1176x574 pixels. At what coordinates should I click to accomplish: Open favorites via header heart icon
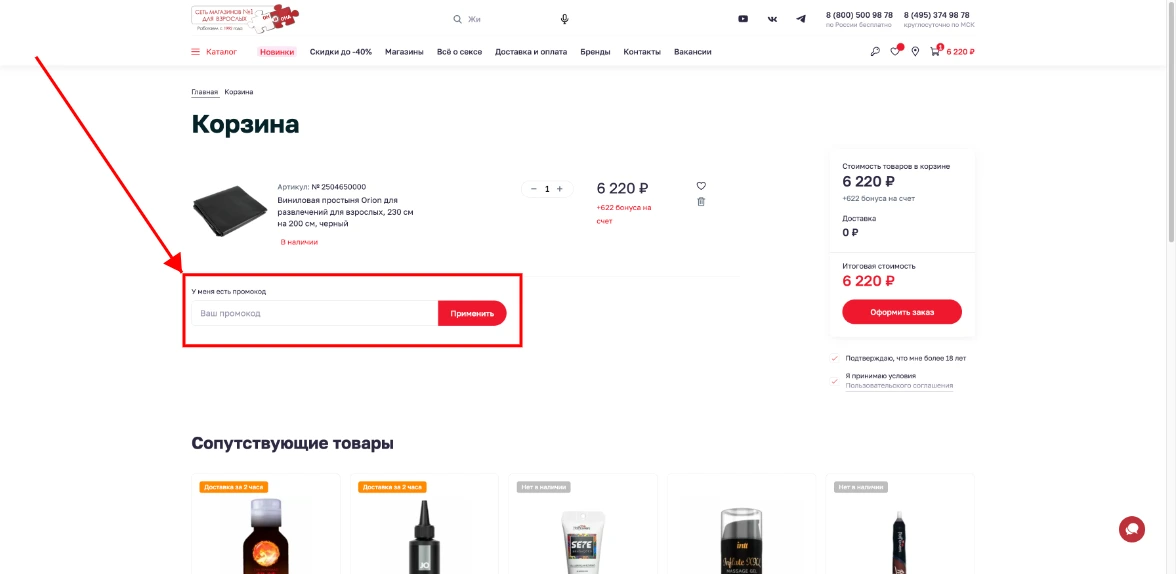pos(895,52)
